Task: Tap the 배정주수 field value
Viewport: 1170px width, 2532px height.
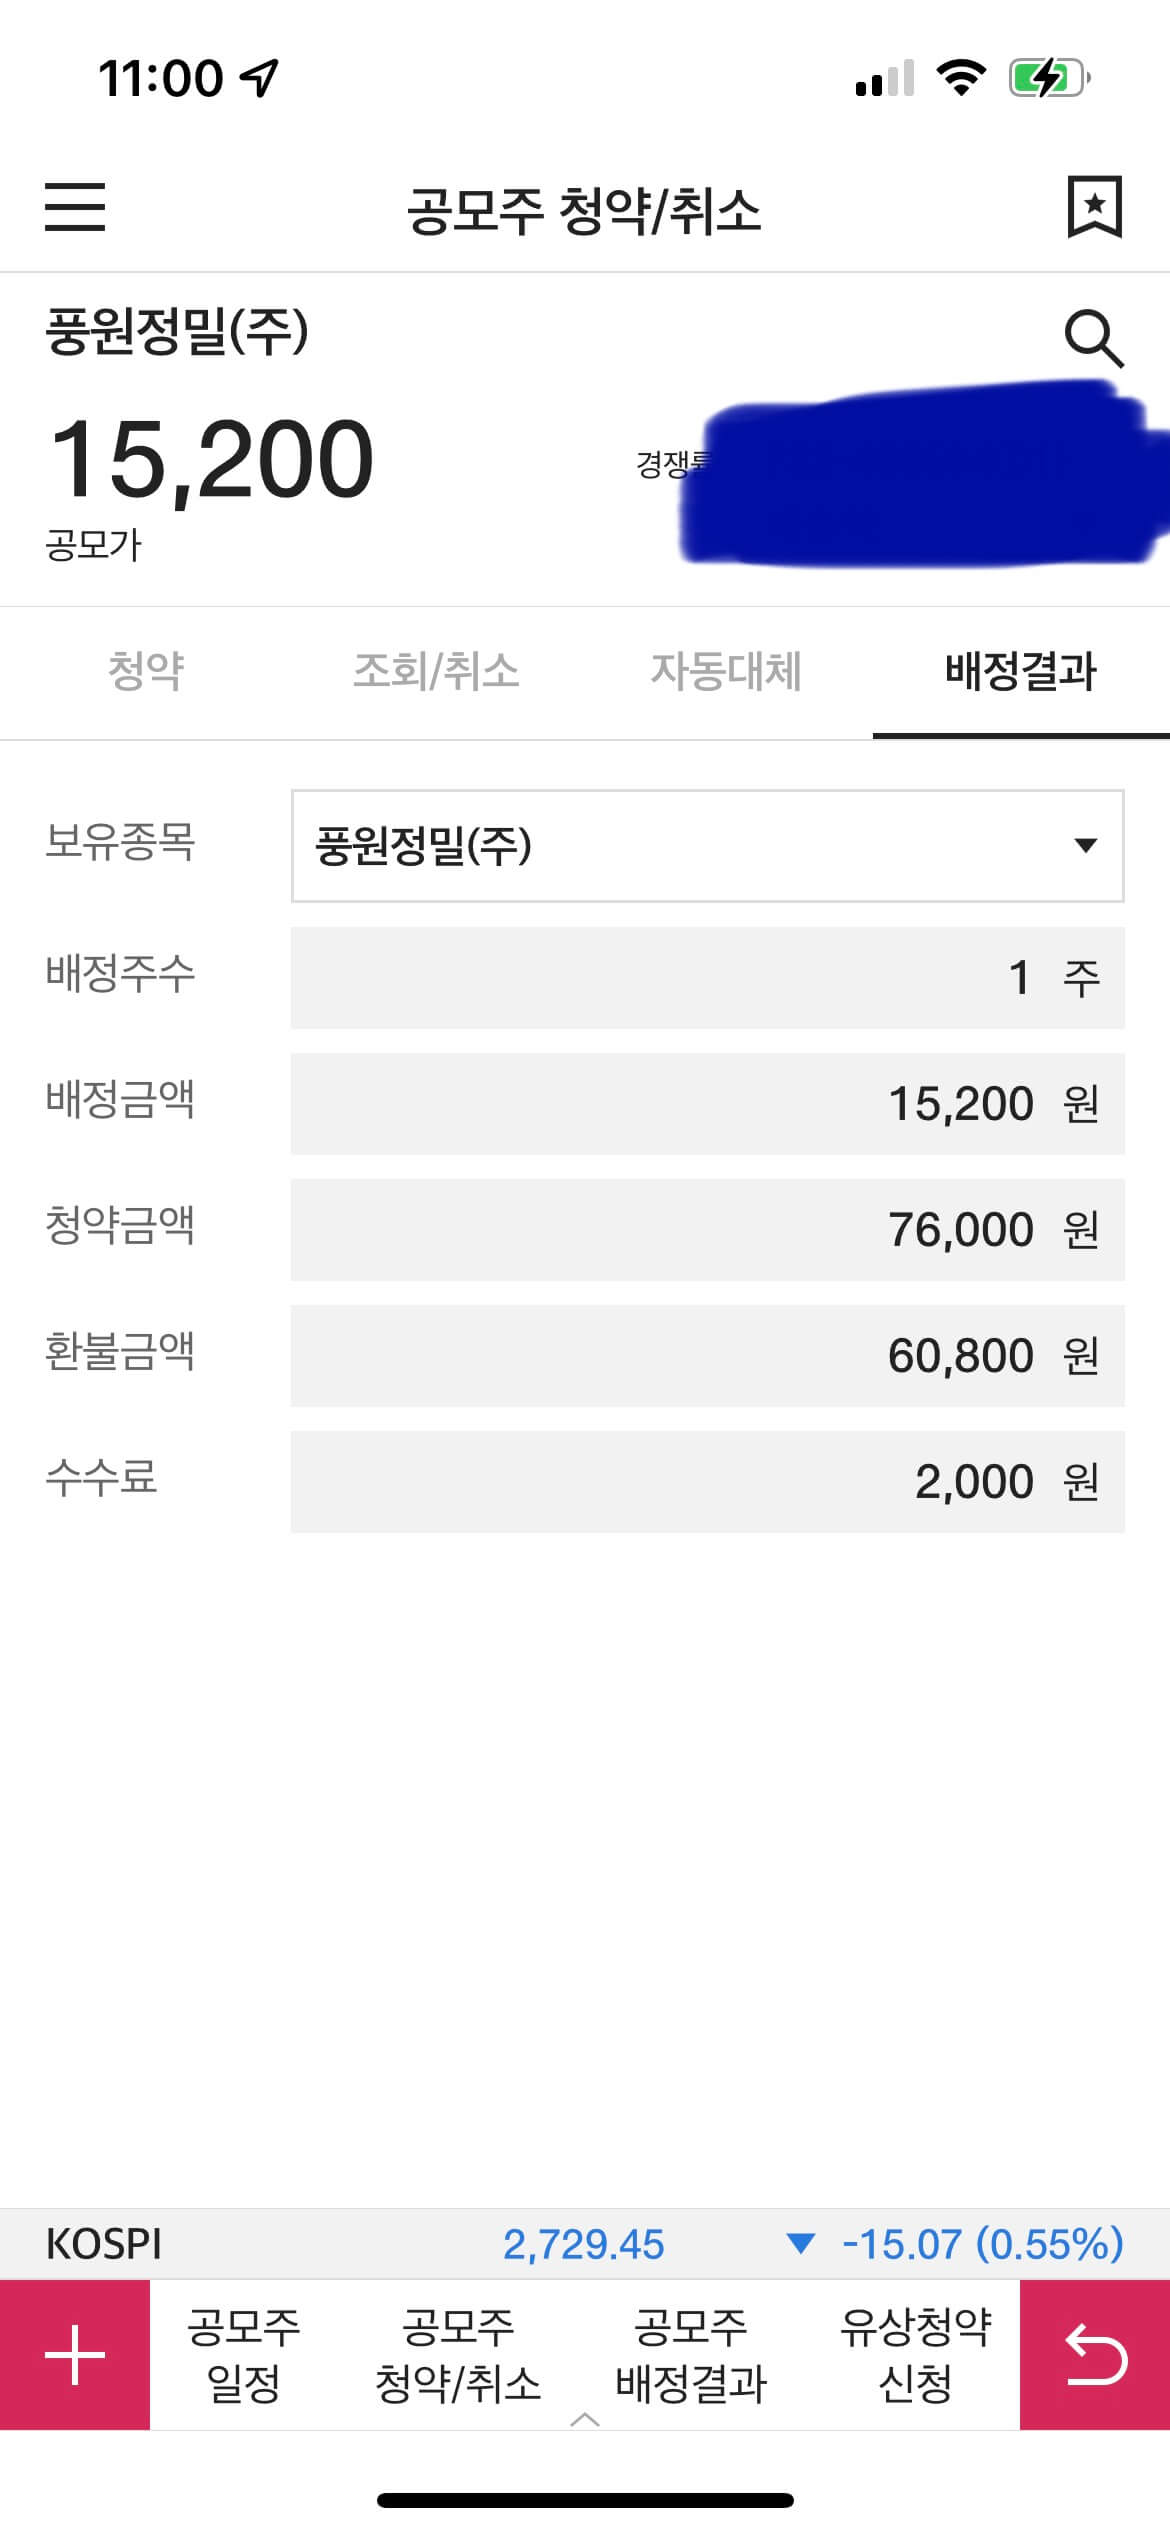Action: pos(707,978)
